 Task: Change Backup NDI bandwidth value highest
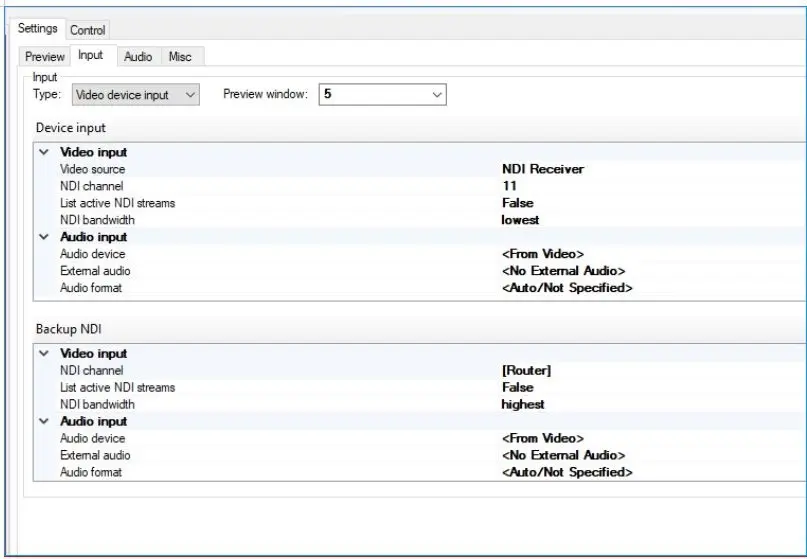tap(523, 405)
